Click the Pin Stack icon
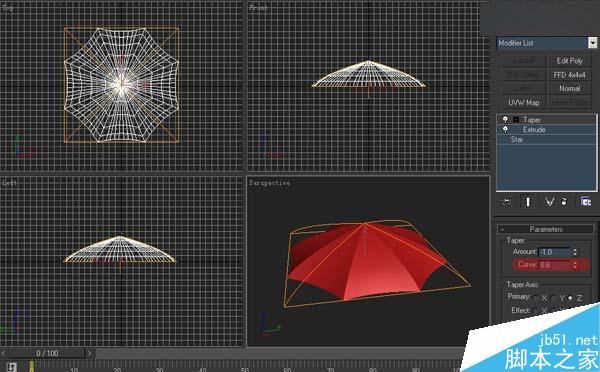The image size is (600, 372). click(507, 202)
